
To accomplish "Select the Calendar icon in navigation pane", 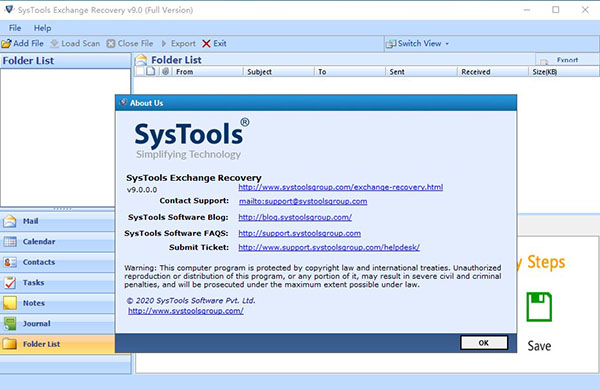I will 10,242.
